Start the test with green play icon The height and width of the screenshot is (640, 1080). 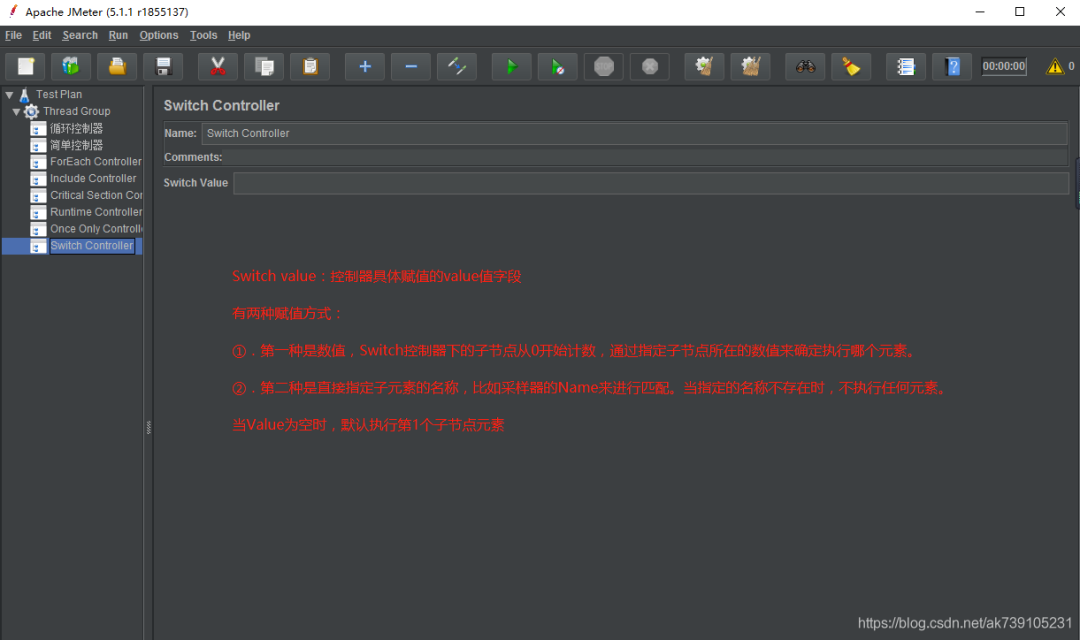(x=511, y=66)
